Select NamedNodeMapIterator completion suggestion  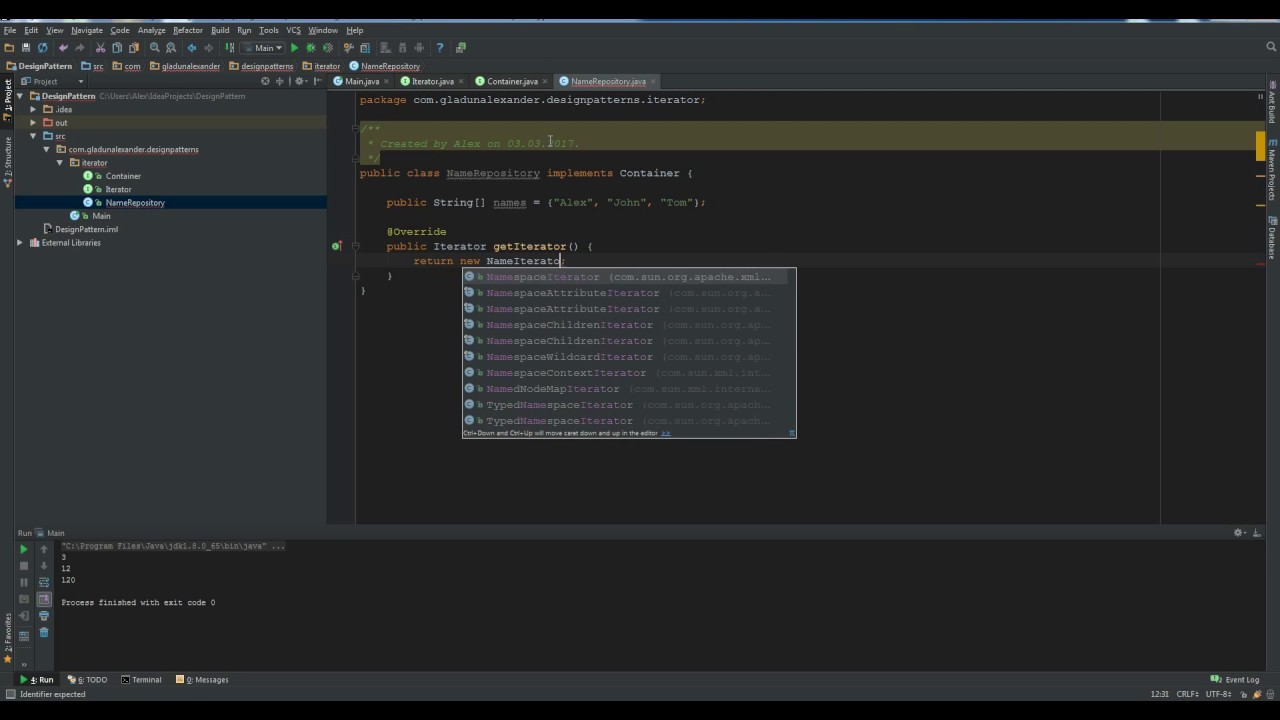click(628, 389)
